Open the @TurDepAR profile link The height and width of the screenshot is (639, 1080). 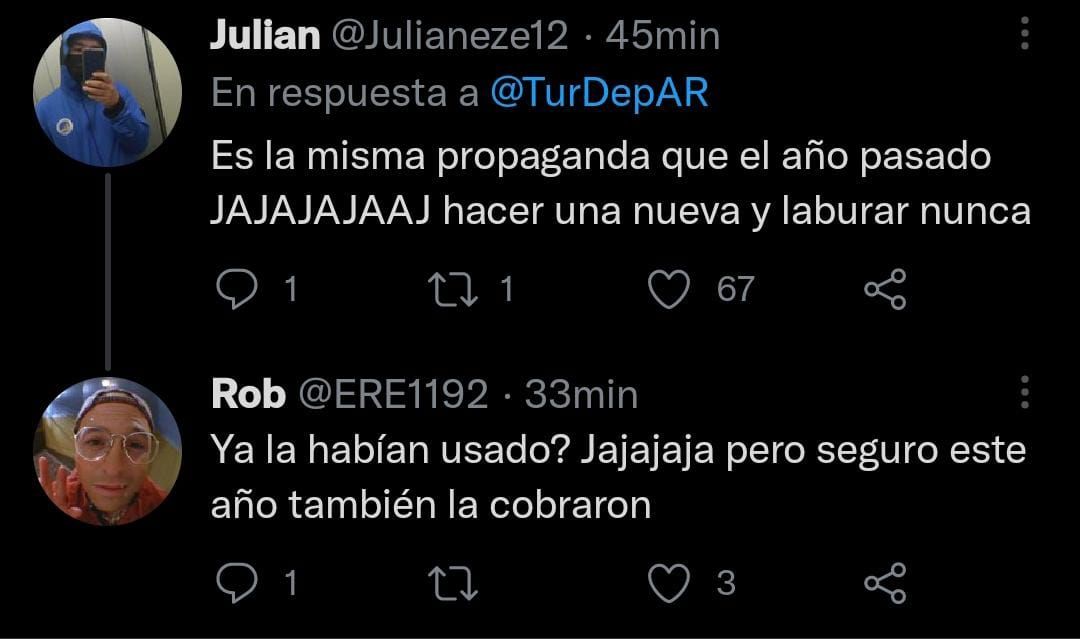(x=599, y=93)
